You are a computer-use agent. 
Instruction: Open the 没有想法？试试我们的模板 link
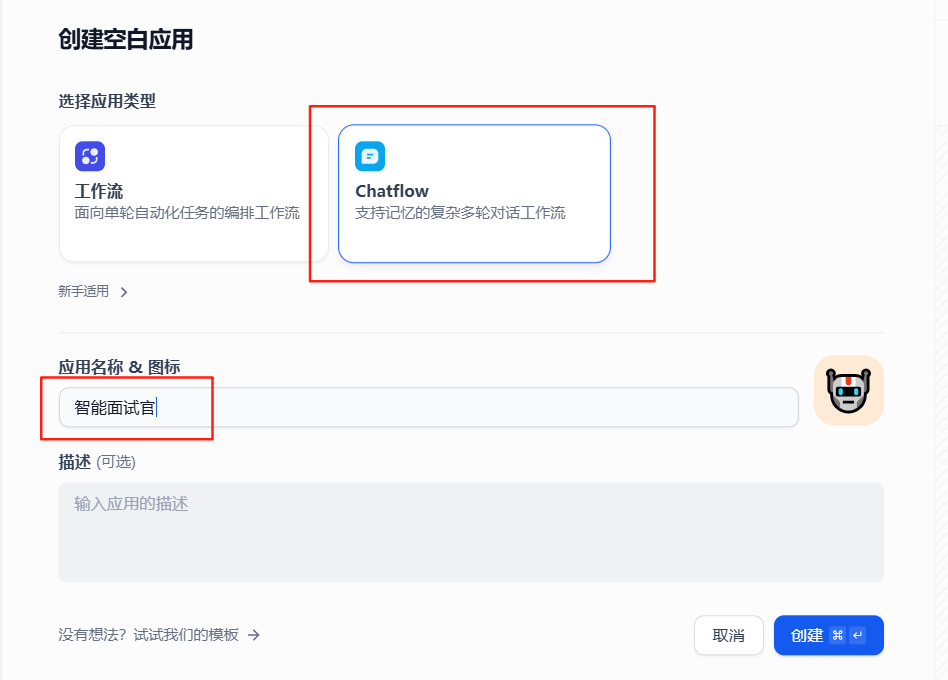(159, 635)
